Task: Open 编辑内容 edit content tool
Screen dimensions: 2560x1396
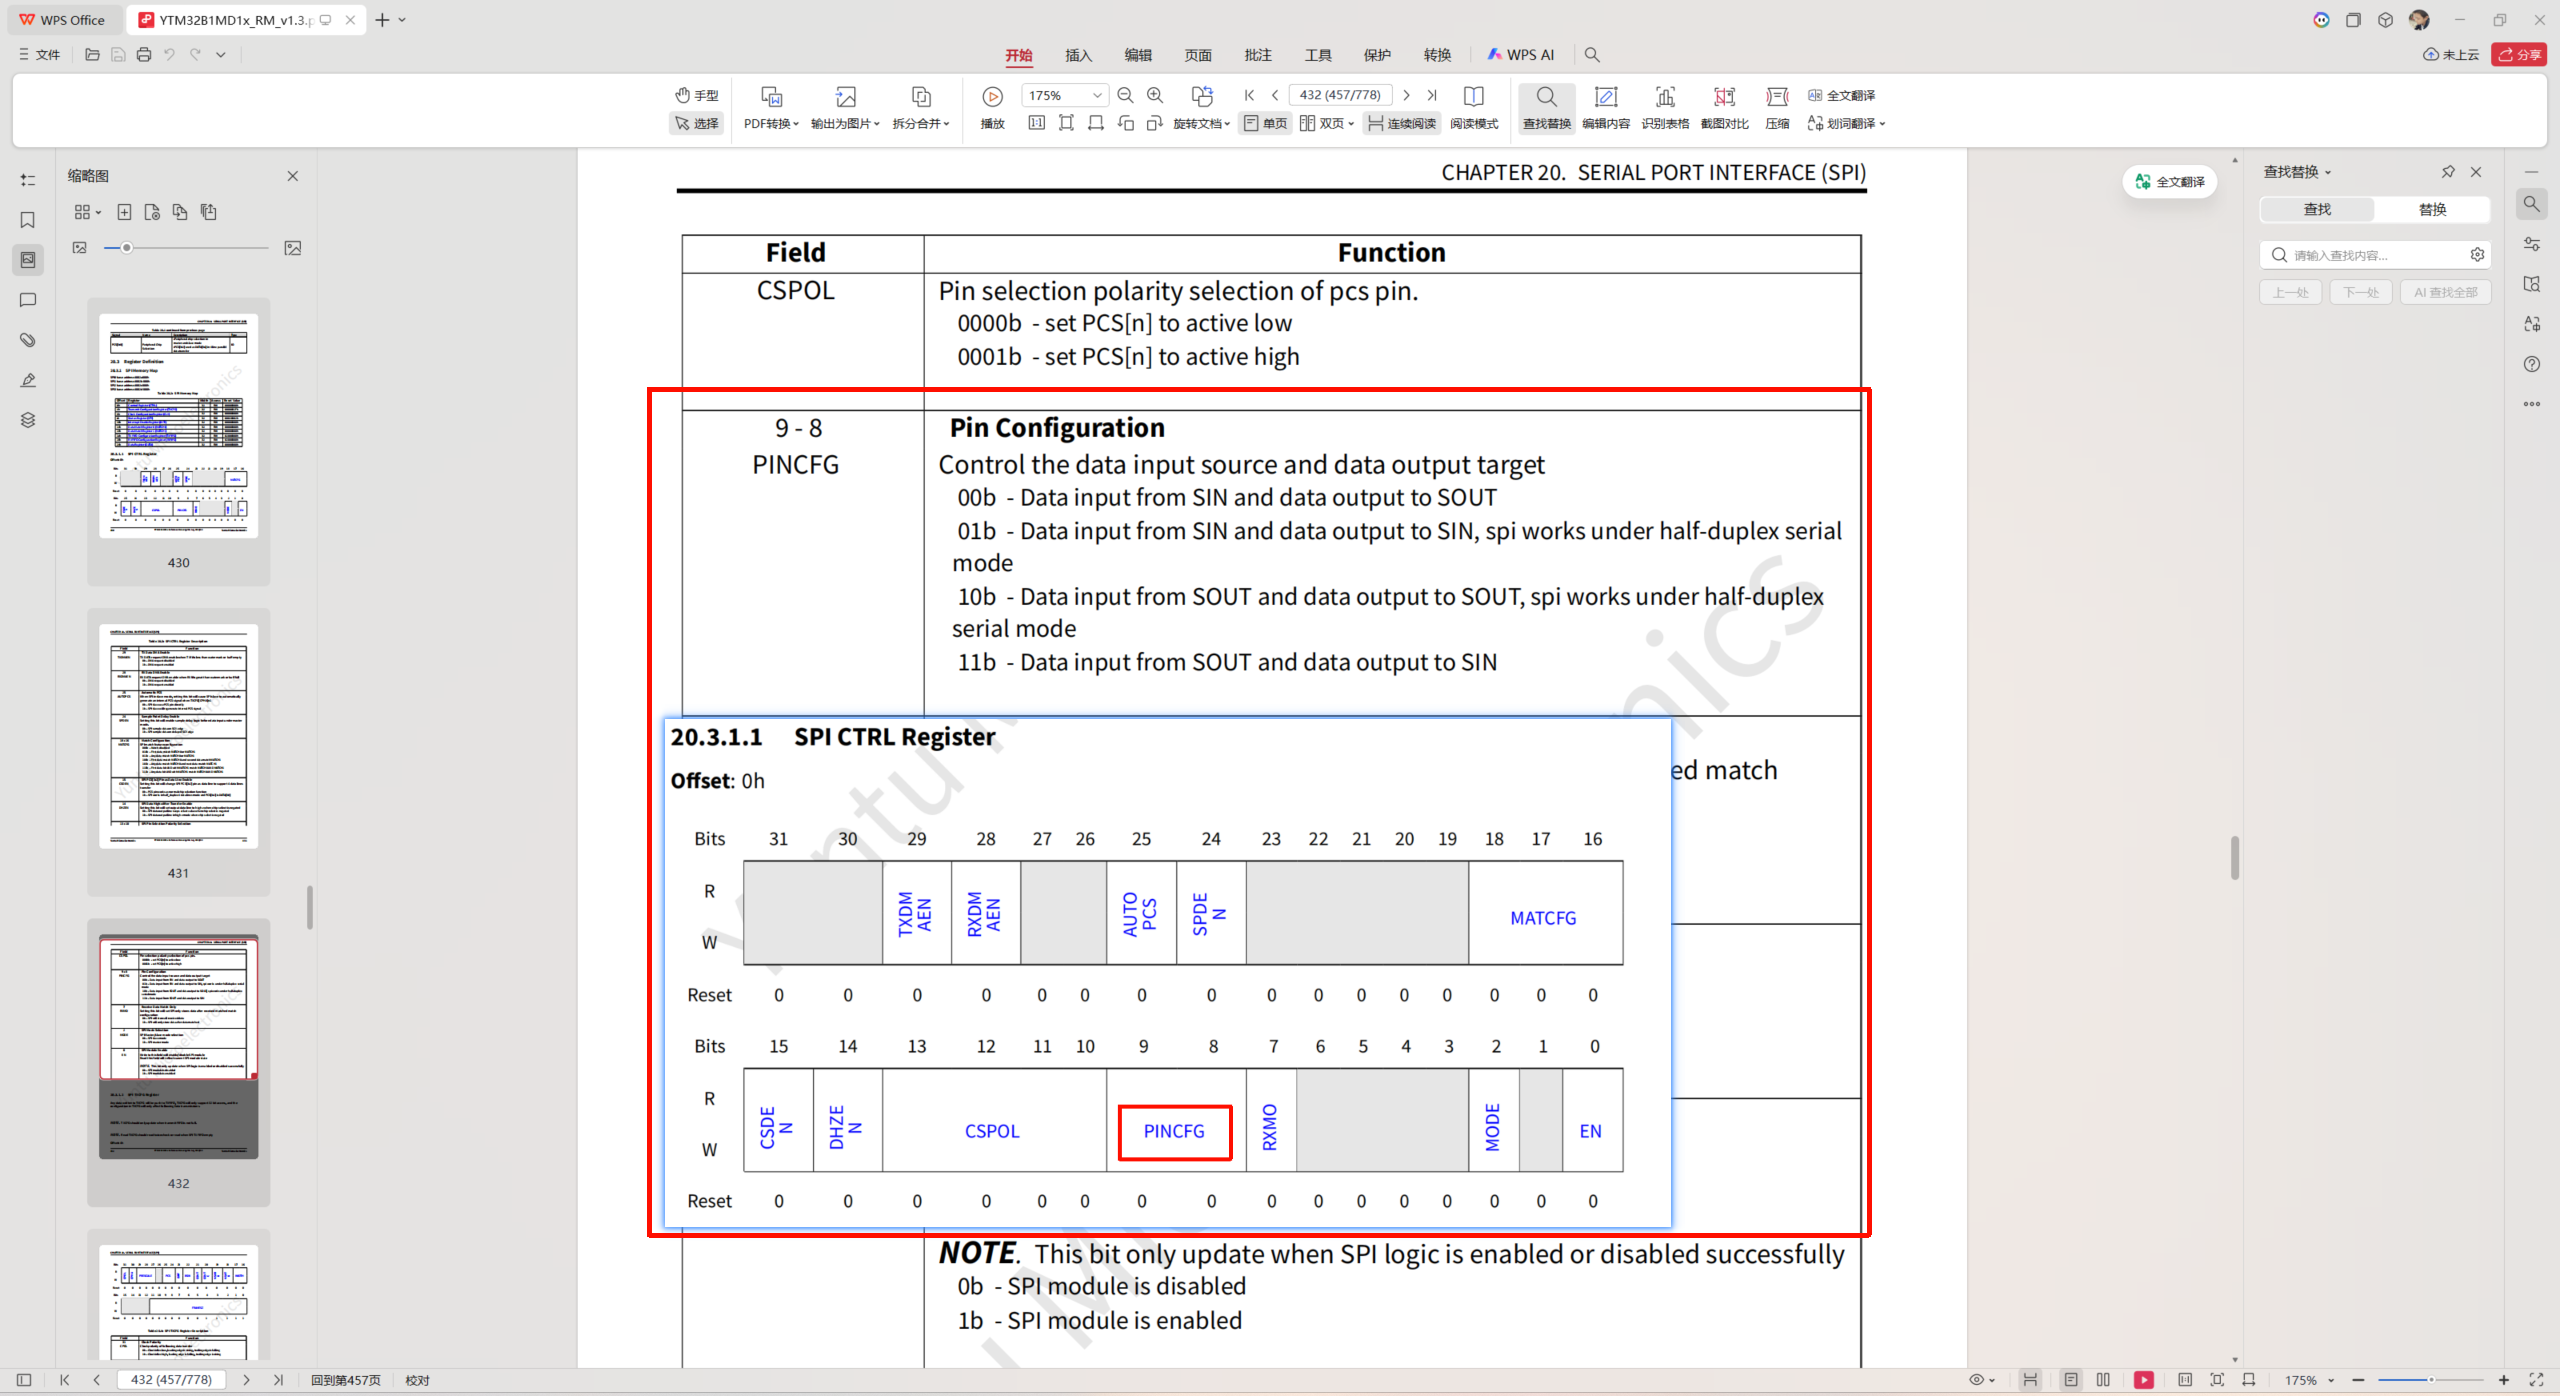Action: (x=1606, y=108)
